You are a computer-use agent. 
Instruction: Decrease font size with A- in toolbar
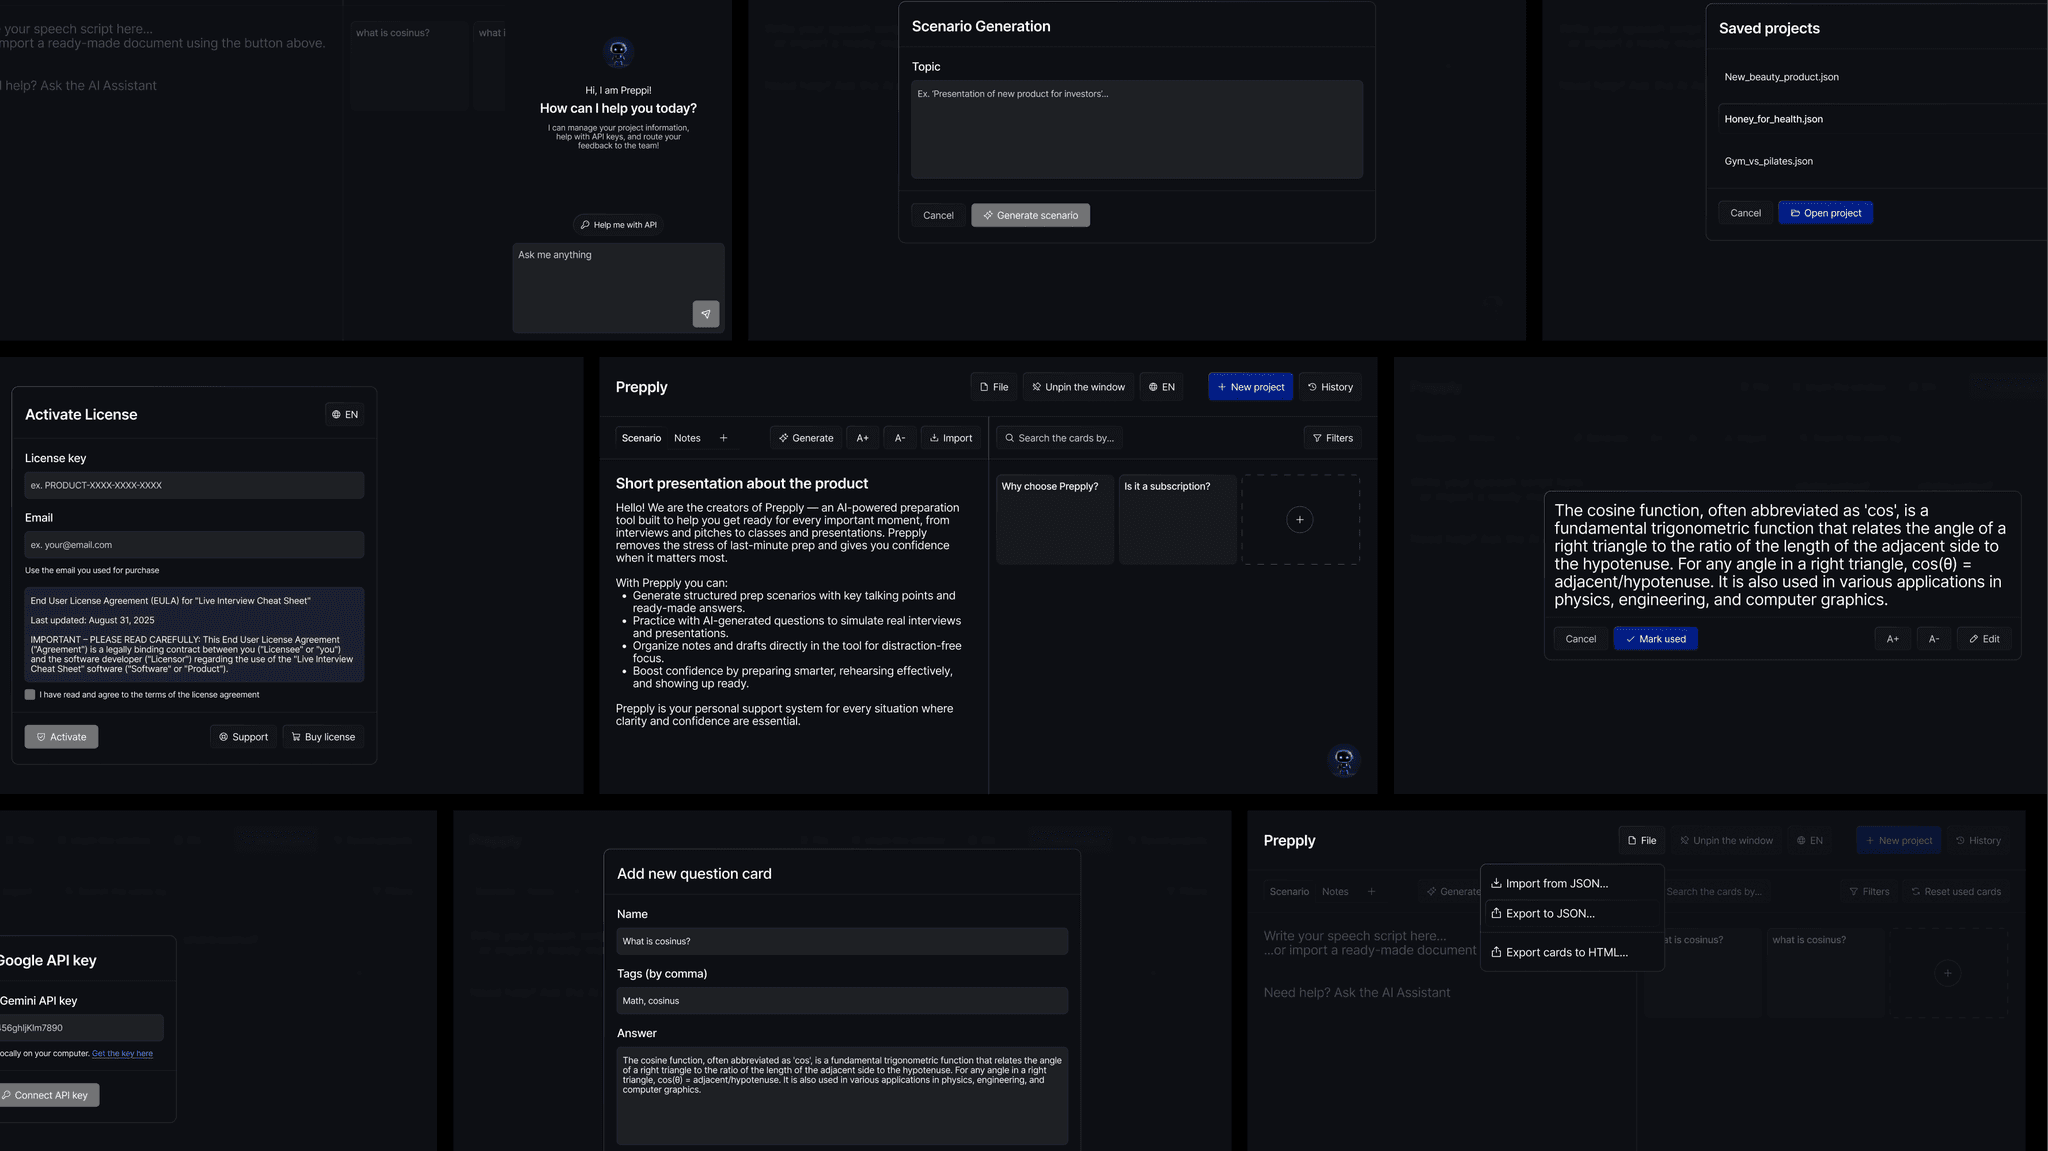pyautogui.click(x=899, y=438)
